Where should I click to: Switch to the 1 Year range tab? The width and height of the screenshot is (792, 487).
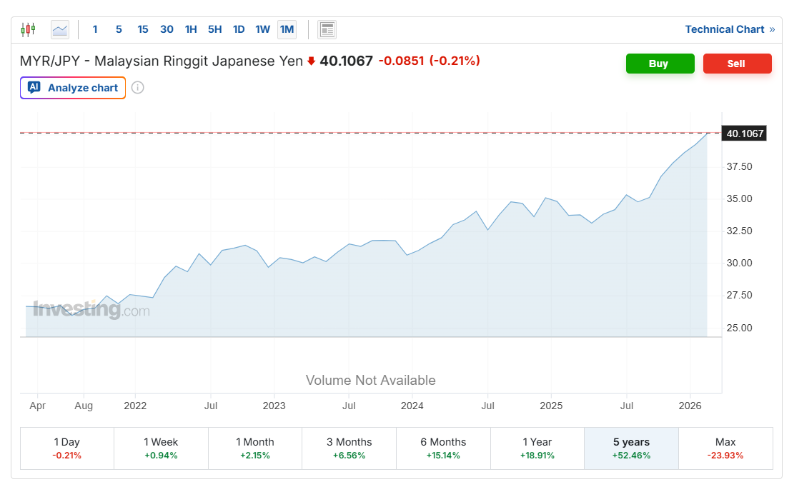click(x=537, y=448)
